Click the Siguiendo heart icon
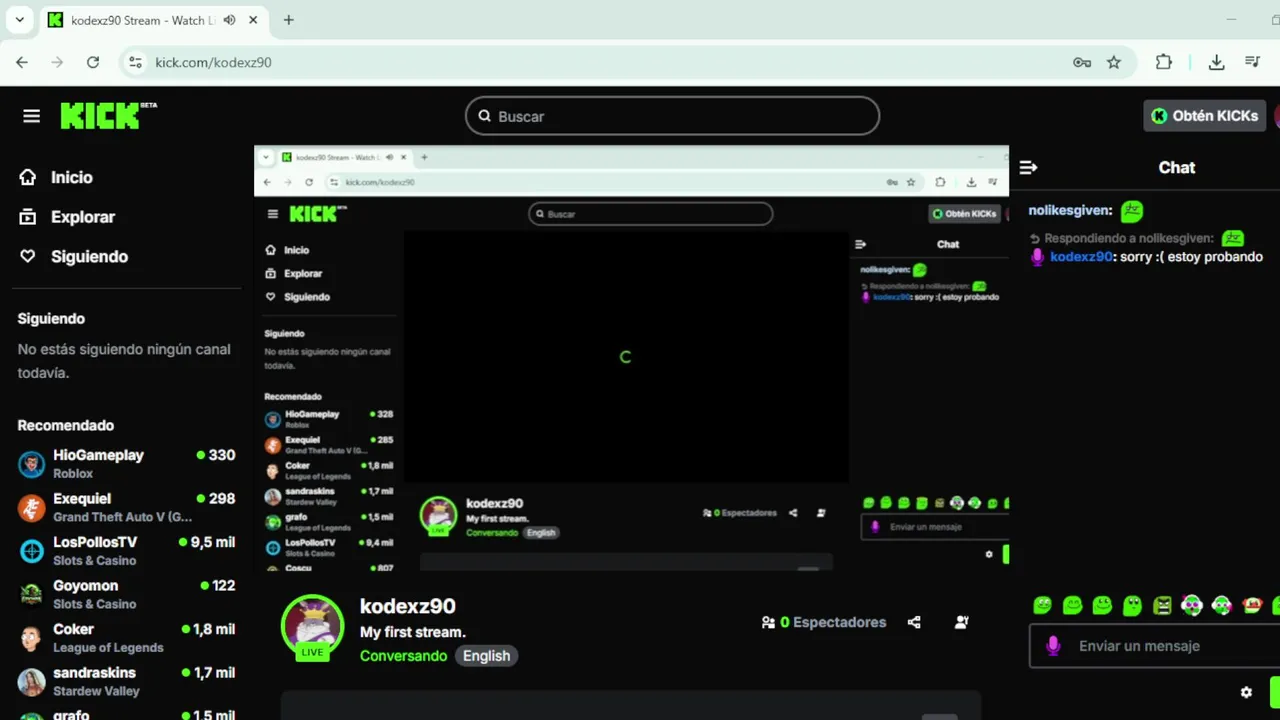 [x=28, y=257]
